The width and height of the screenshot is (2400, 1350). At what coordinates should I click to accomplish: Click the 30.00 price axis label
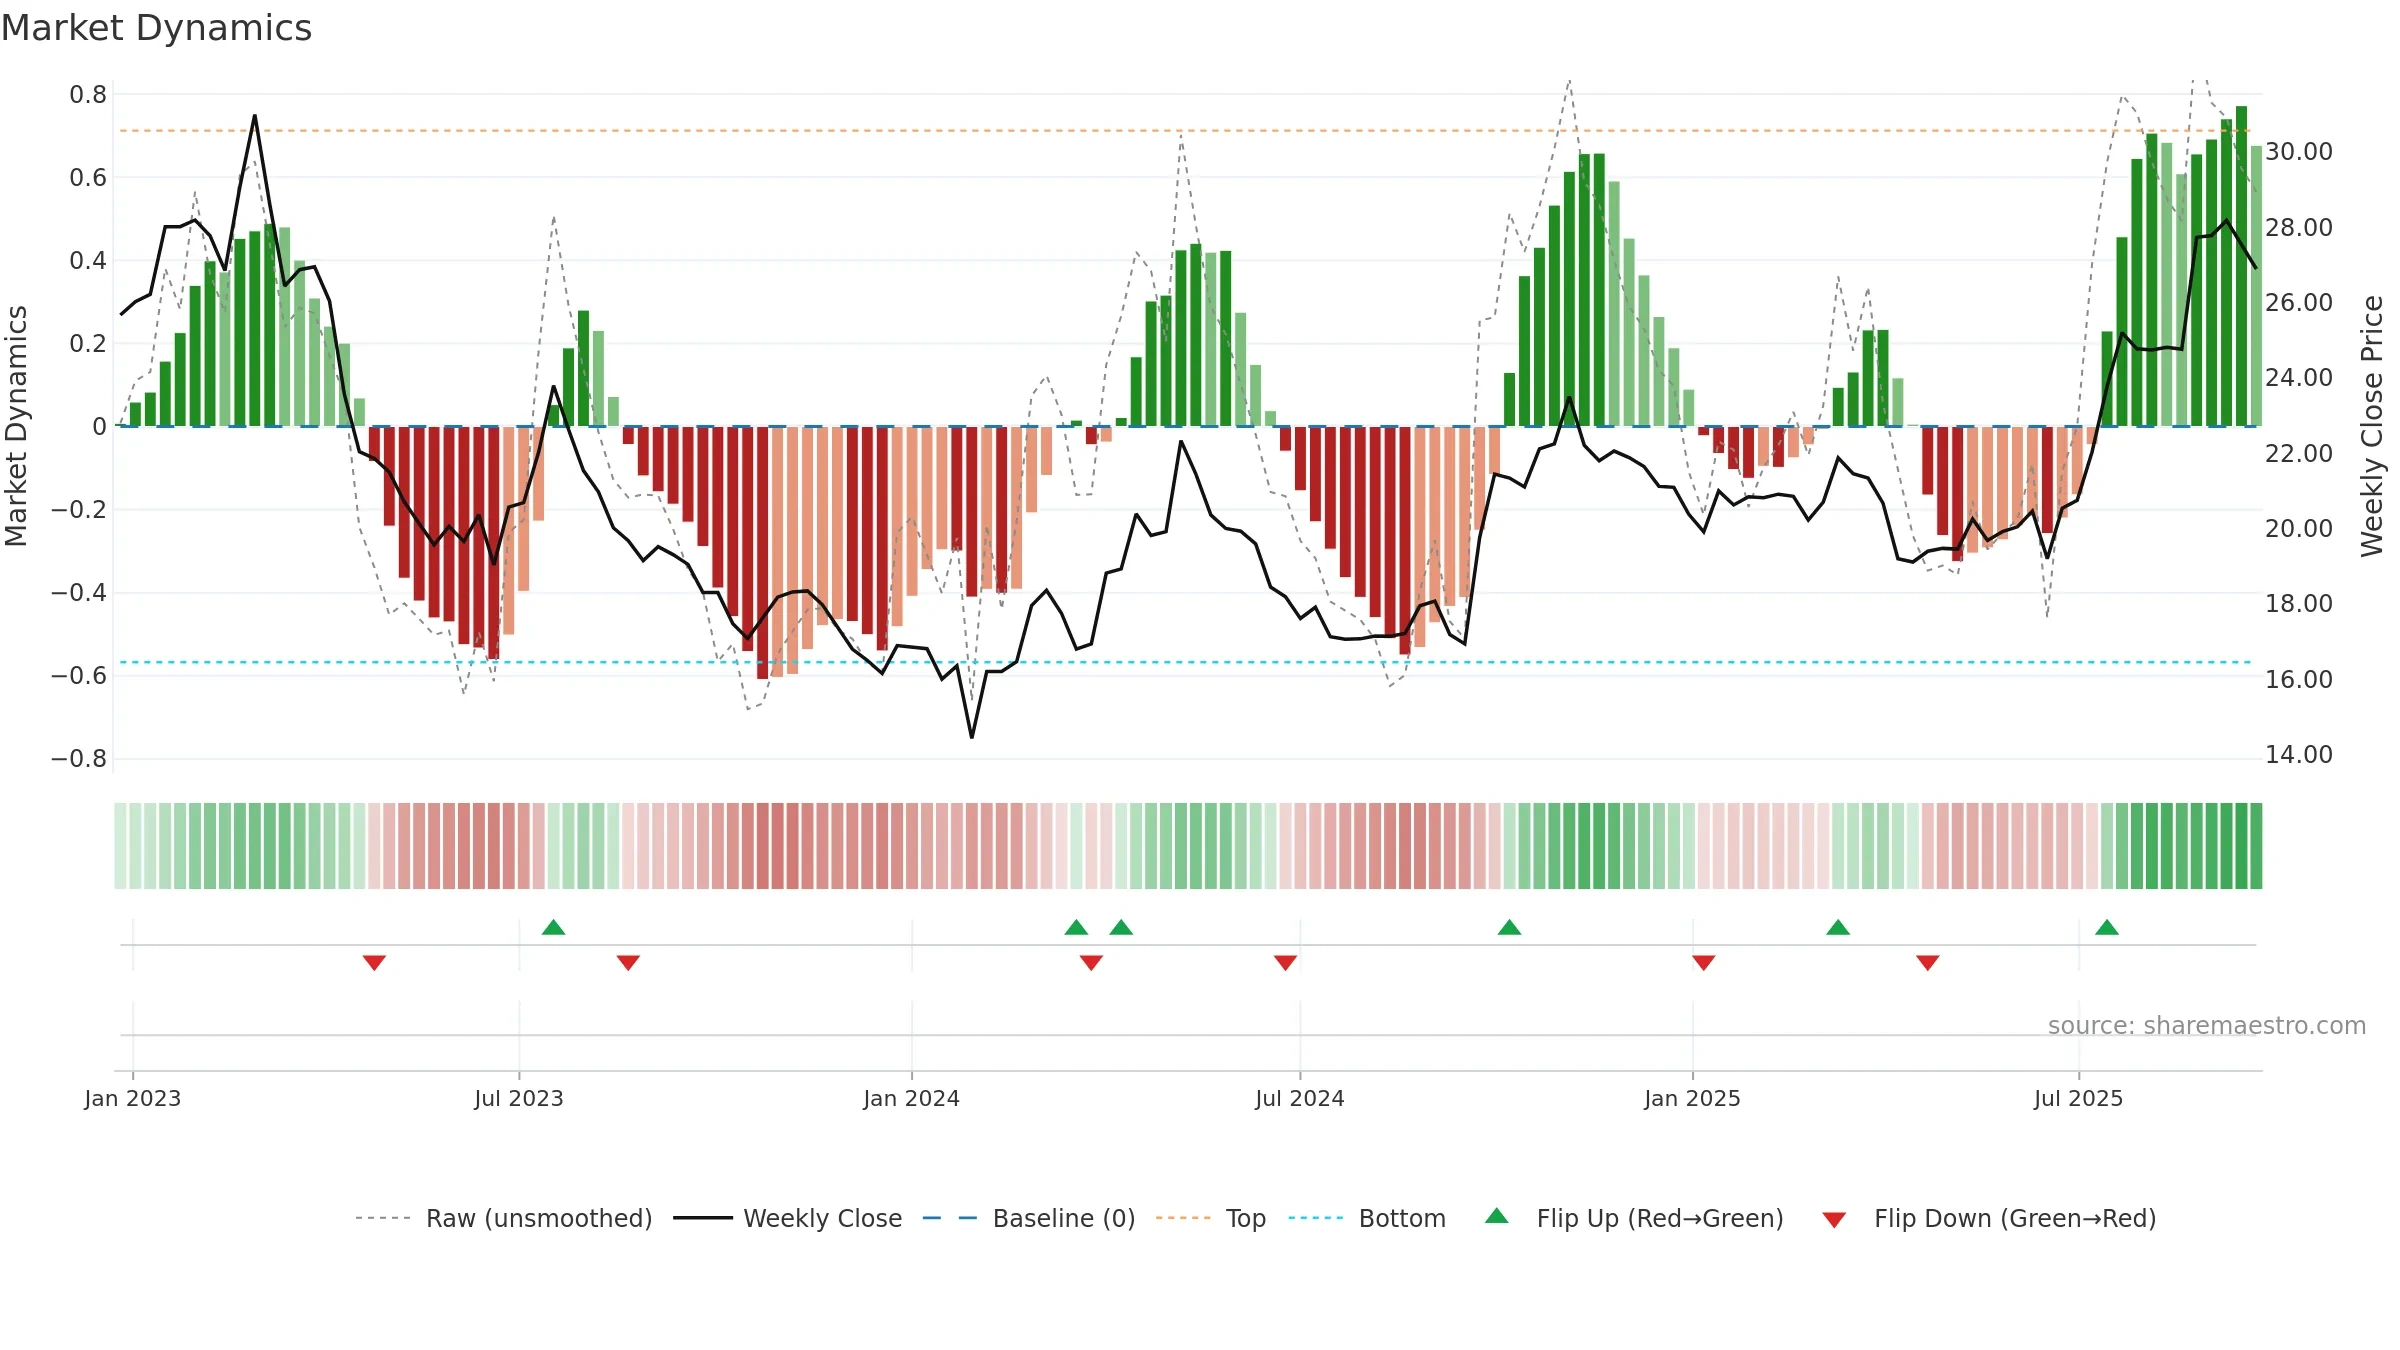[2299, 151]
